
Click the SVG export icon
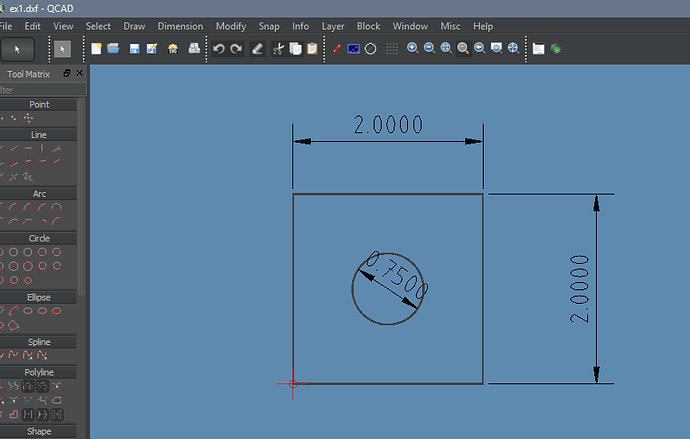pyautogui.click(x=173, y=48)
